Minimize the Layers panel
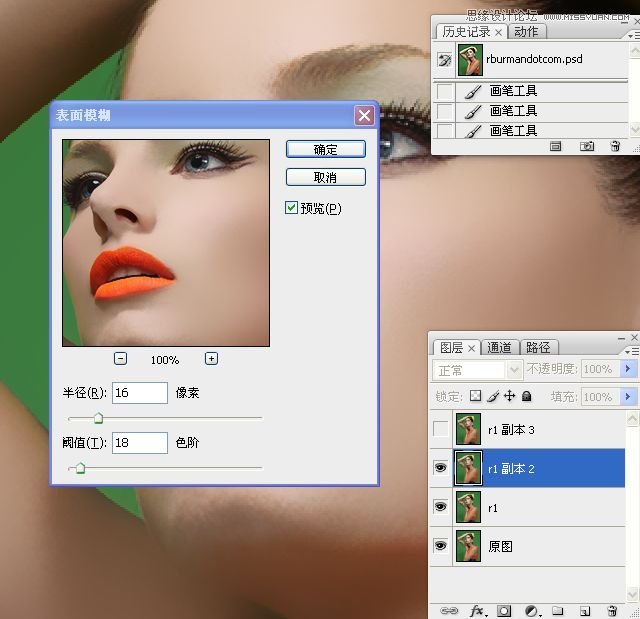The width and height of the screenshot is (640, 619). [621, 338]
